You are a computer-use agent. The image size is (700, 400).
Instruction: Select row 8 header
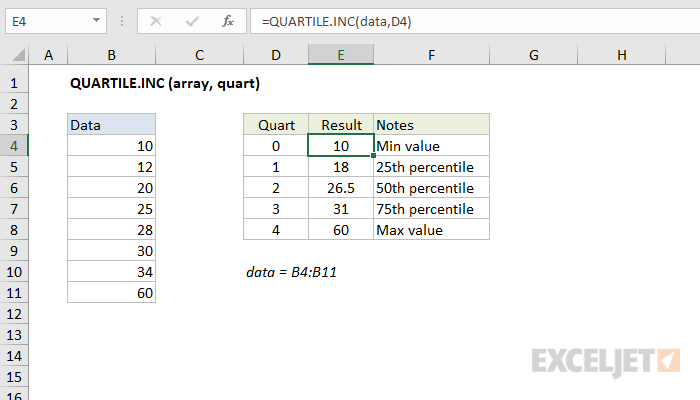[14, 229]
